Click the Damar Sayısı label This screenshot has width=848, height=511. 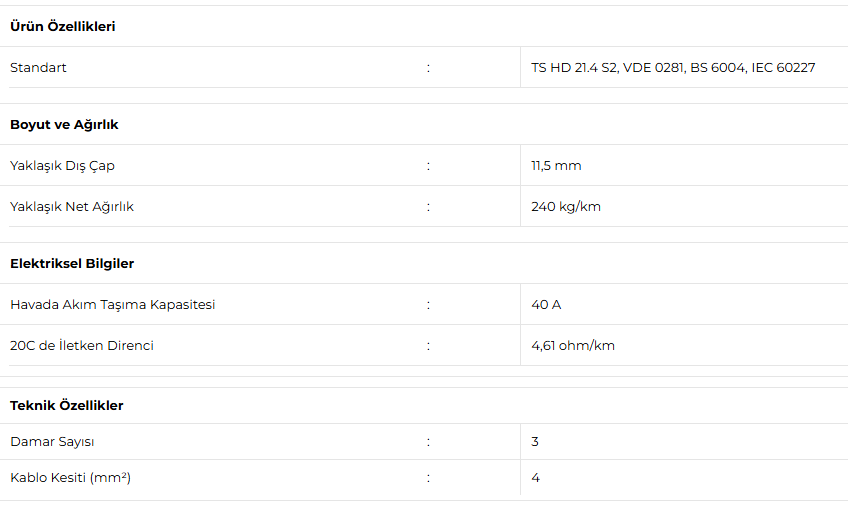point(52,442)
